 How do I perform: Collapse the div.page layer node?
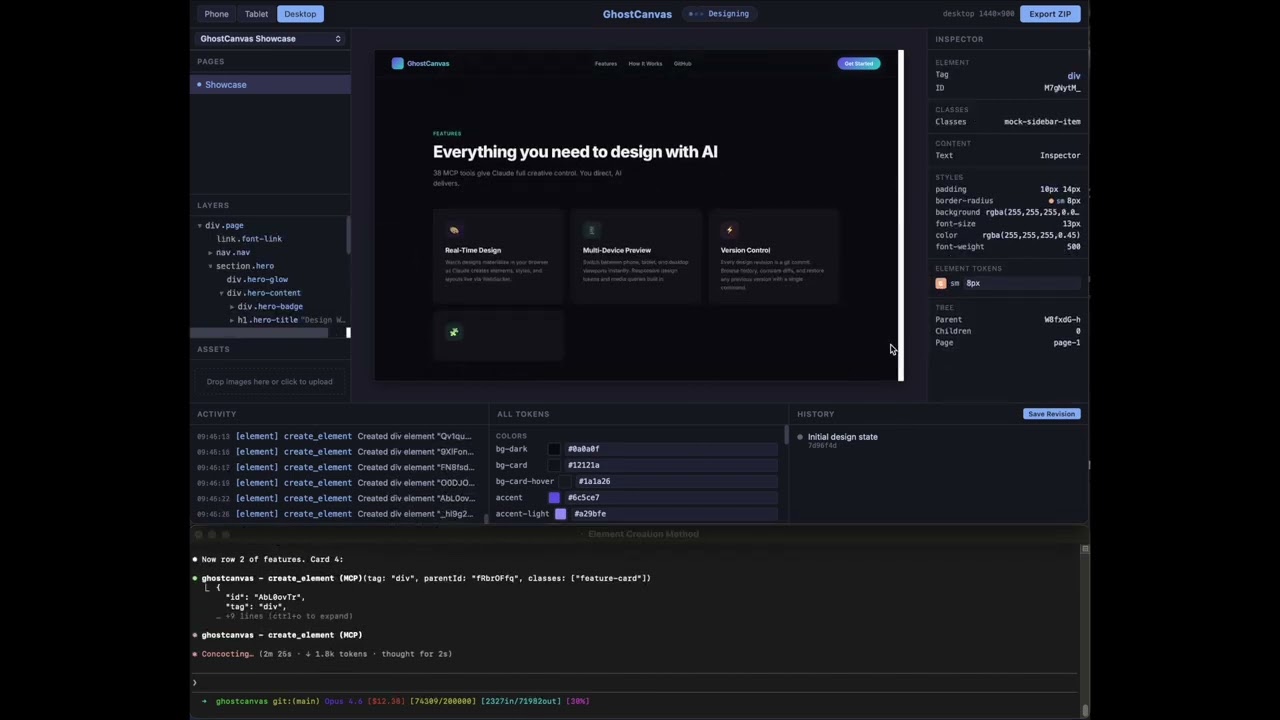point(200,226)
